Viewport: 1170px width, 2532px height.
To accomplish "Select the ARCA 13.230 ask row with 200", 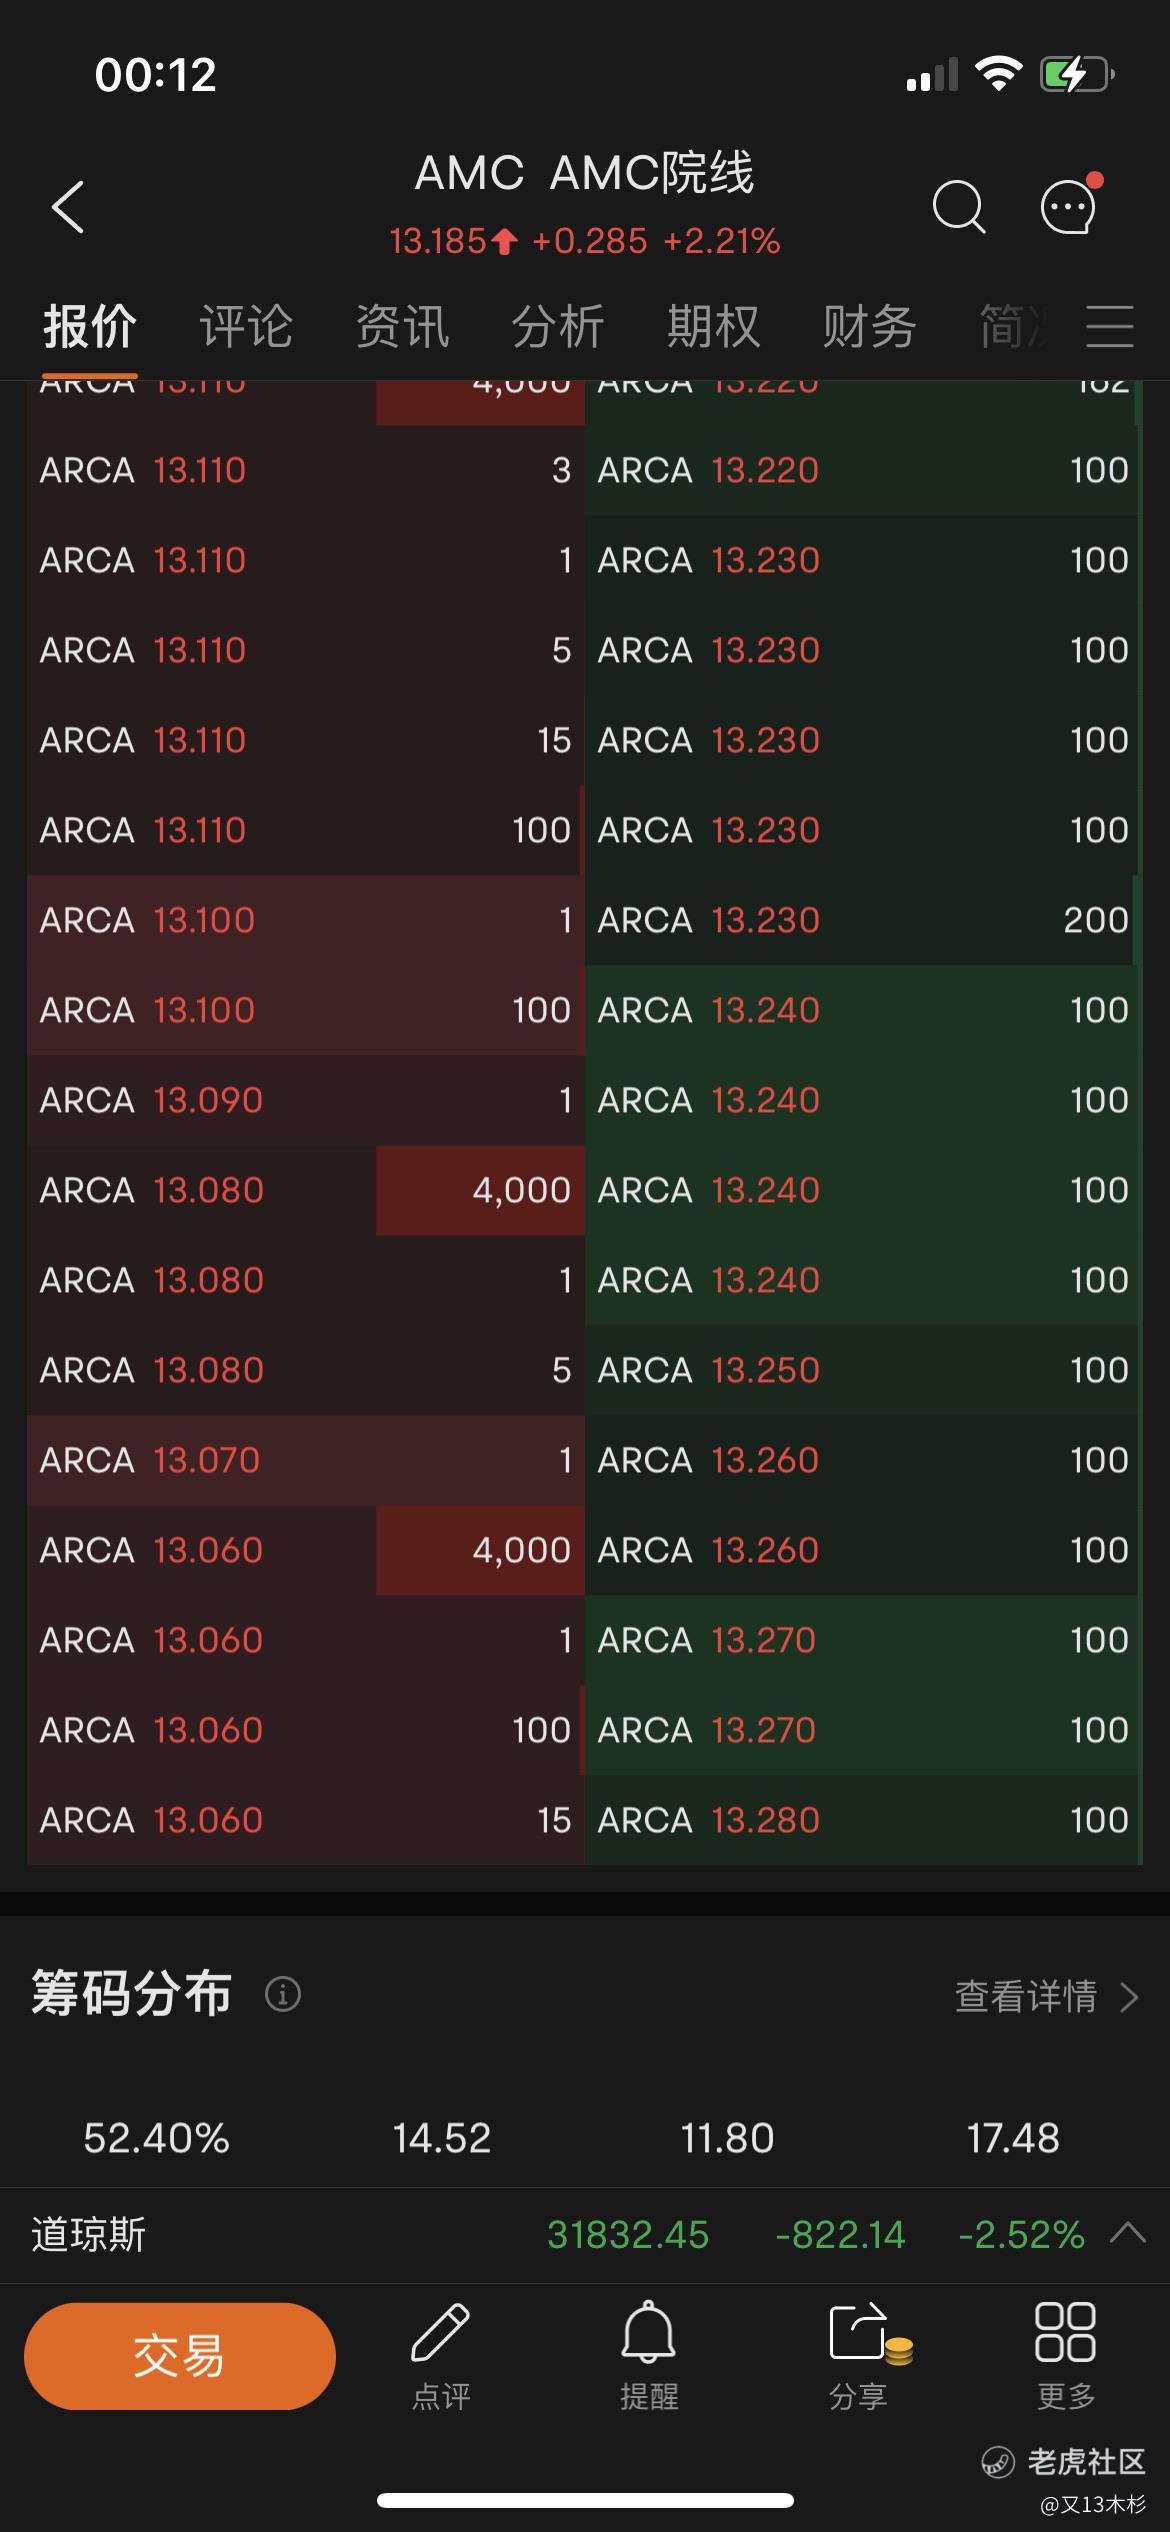I will [x=863, y=920].
